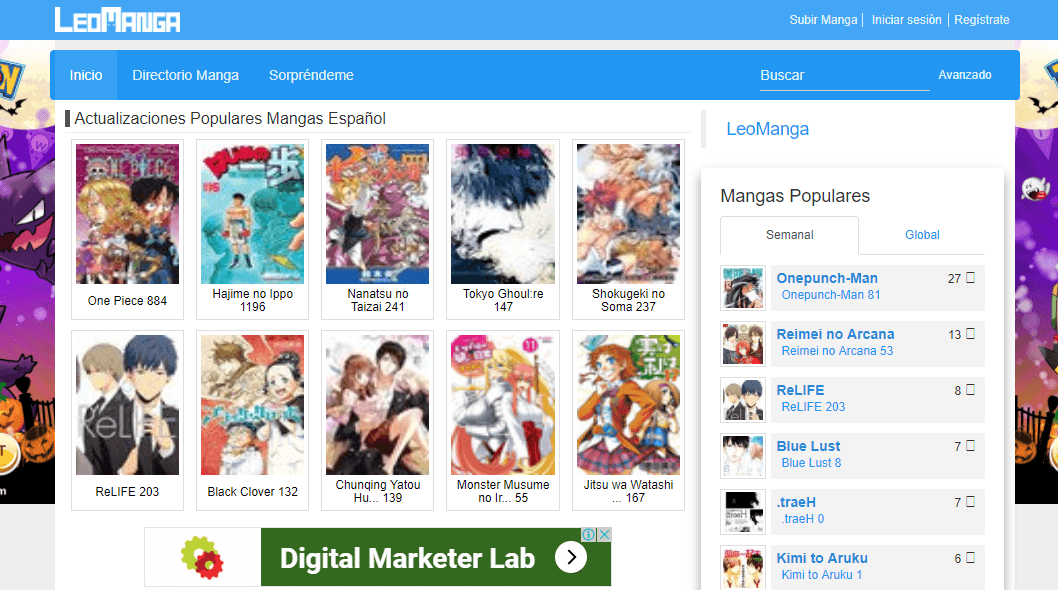The height and width of the screenshot is (590, 1058).
Task: Click the Blue Lust sidebar thumbnail
Action: click(x=743, y=456)
